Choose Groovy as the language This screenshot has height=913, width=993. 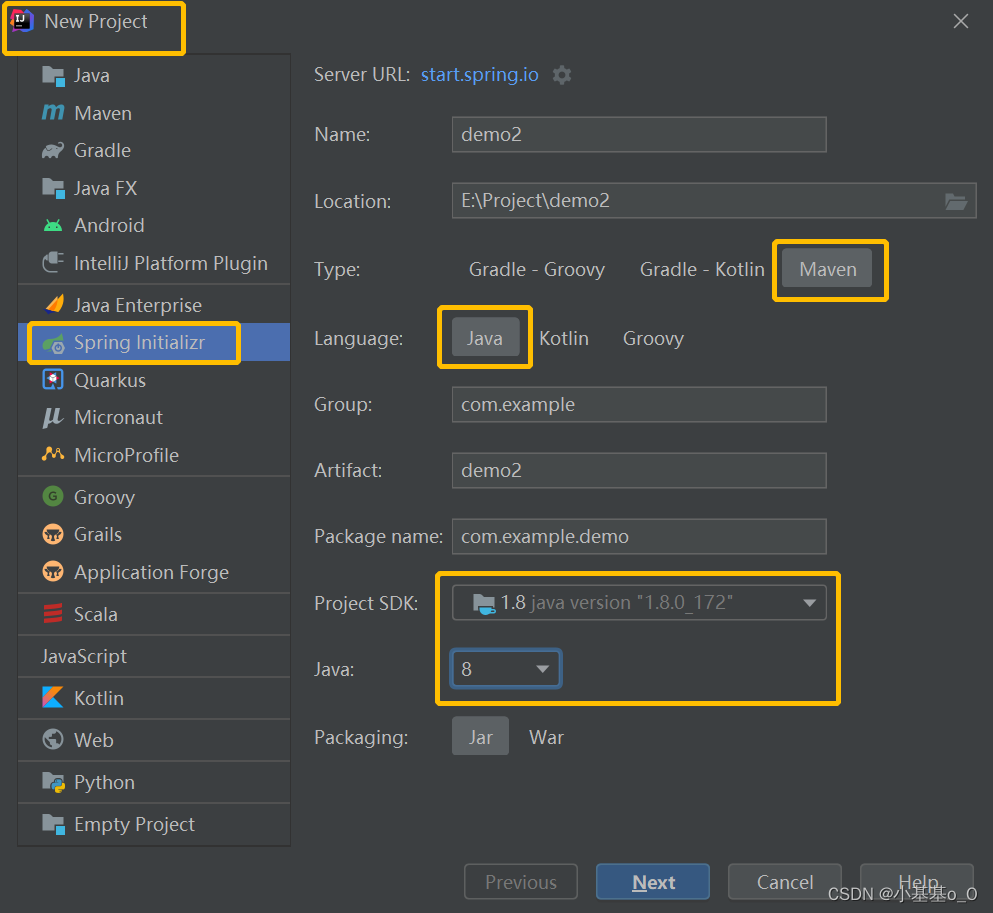(x=653, y=338)
